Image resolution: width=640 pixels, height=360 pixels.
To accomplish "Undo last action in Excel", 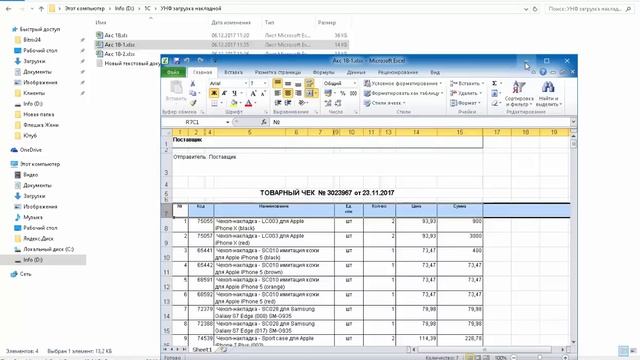I will click(x=187, y=60).
